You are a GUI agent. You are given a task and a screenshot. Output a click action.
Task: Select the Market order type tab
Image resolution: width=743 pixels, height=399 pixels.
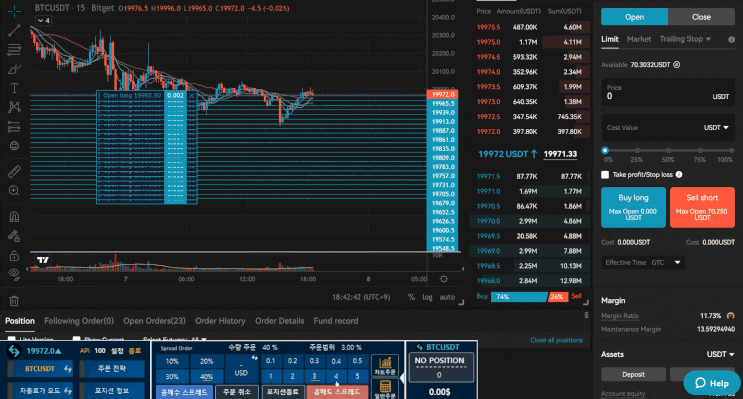639,39
